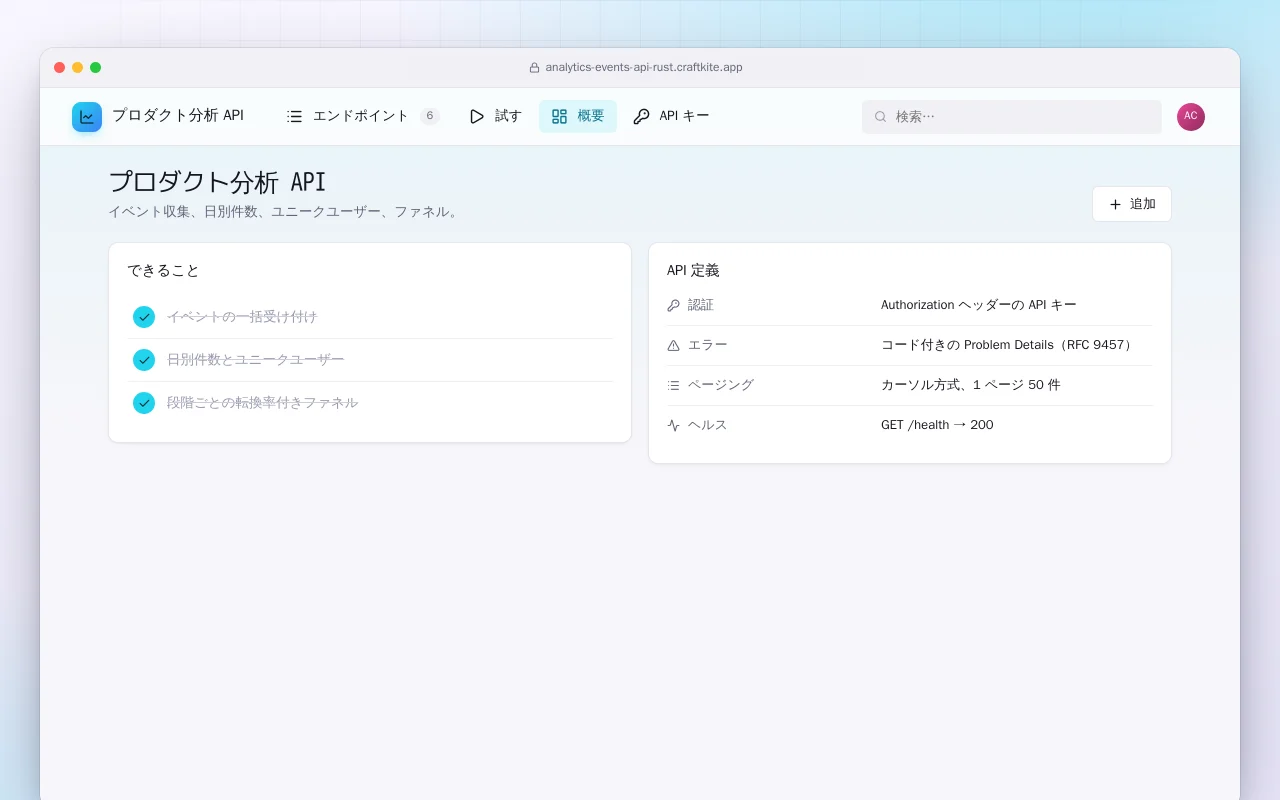Viewport: 1280px width, 800px height.
Task: Click the Problem Details（RFC 9457）value
Action: [1008, 345]
